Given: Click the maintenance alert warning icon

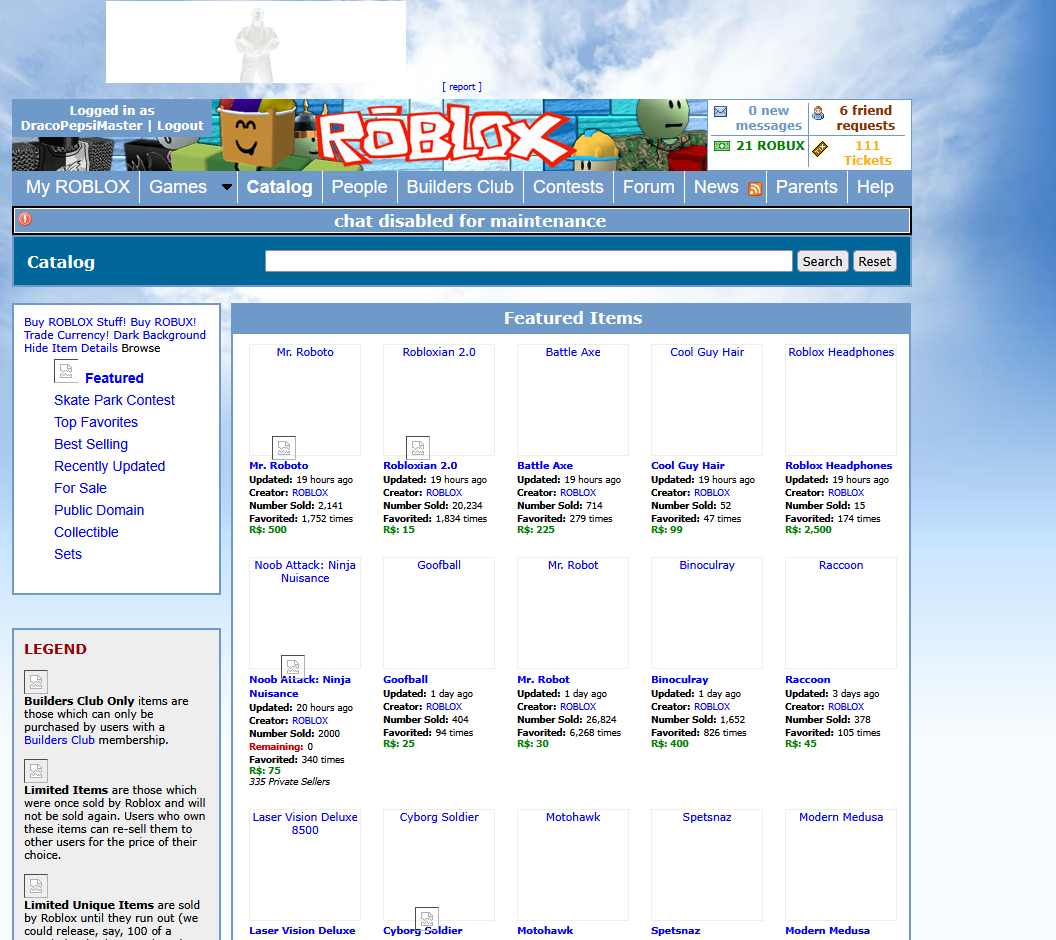Looking at the screenshot, I should click(x=25, y=220).
